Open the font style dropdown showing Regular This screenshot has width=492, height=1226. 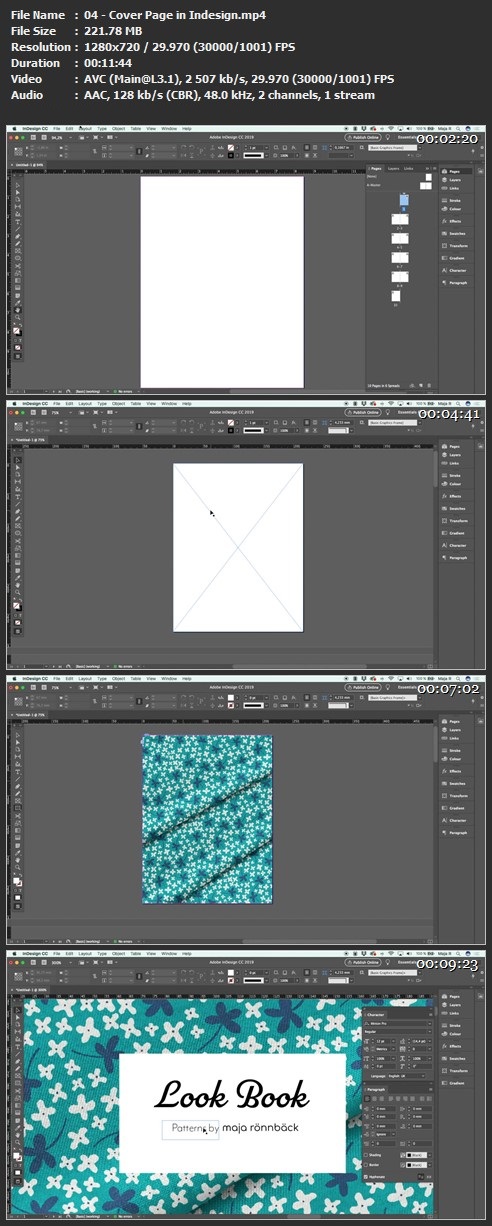tap(399, 1032)
